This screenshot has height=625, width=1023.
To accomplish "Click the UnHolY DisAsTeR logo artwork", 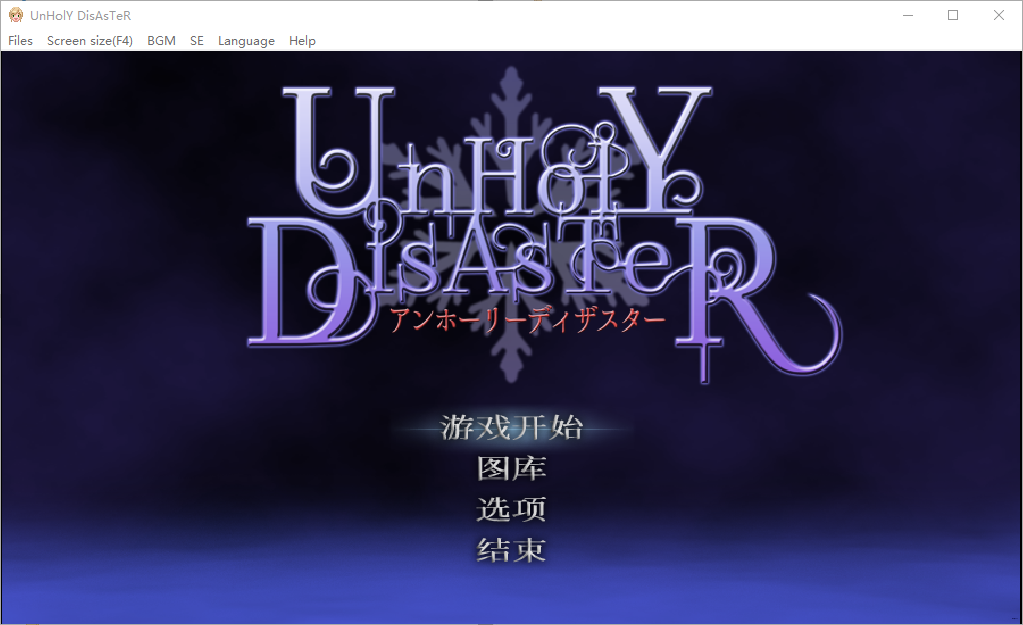I will pos(540,220).
